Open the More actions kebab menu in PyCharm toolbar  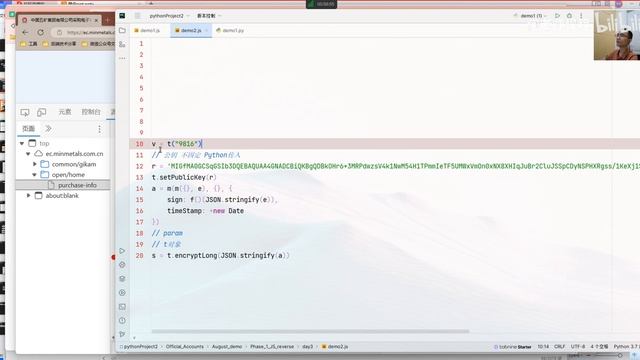coord(581,16)
